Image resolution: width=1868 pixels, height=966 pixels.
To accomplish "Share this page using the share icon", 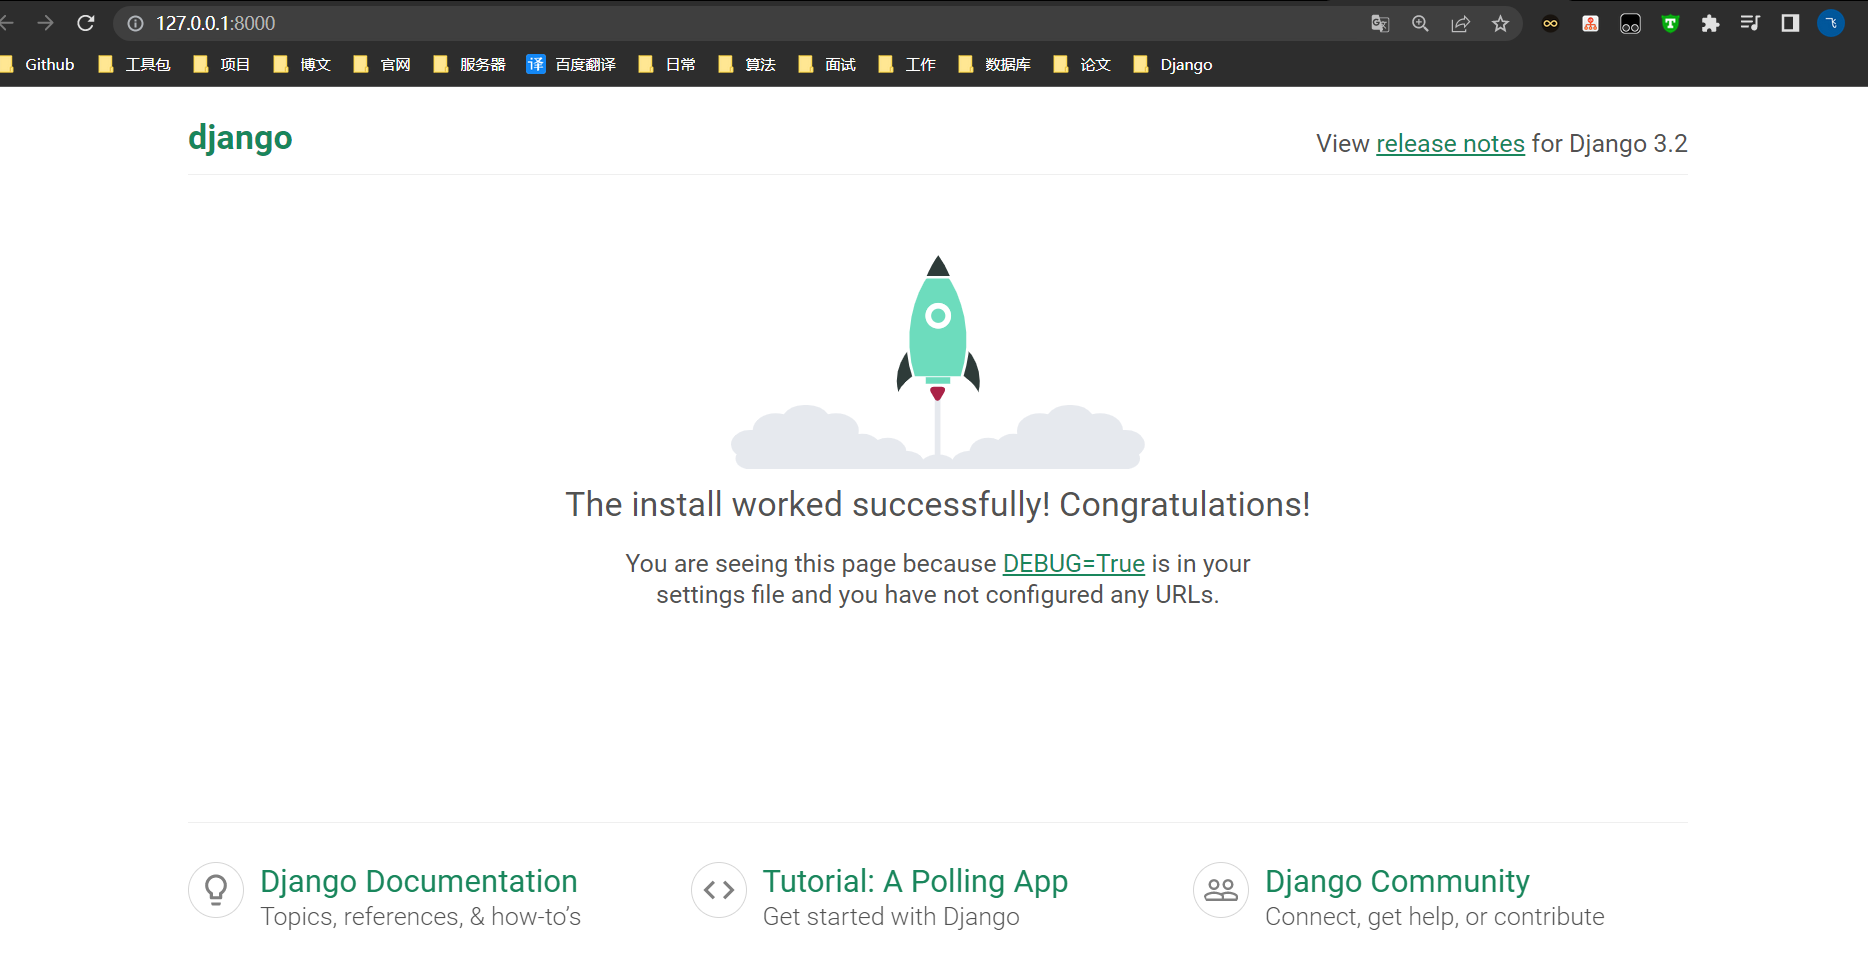I will coord(1460,23).
